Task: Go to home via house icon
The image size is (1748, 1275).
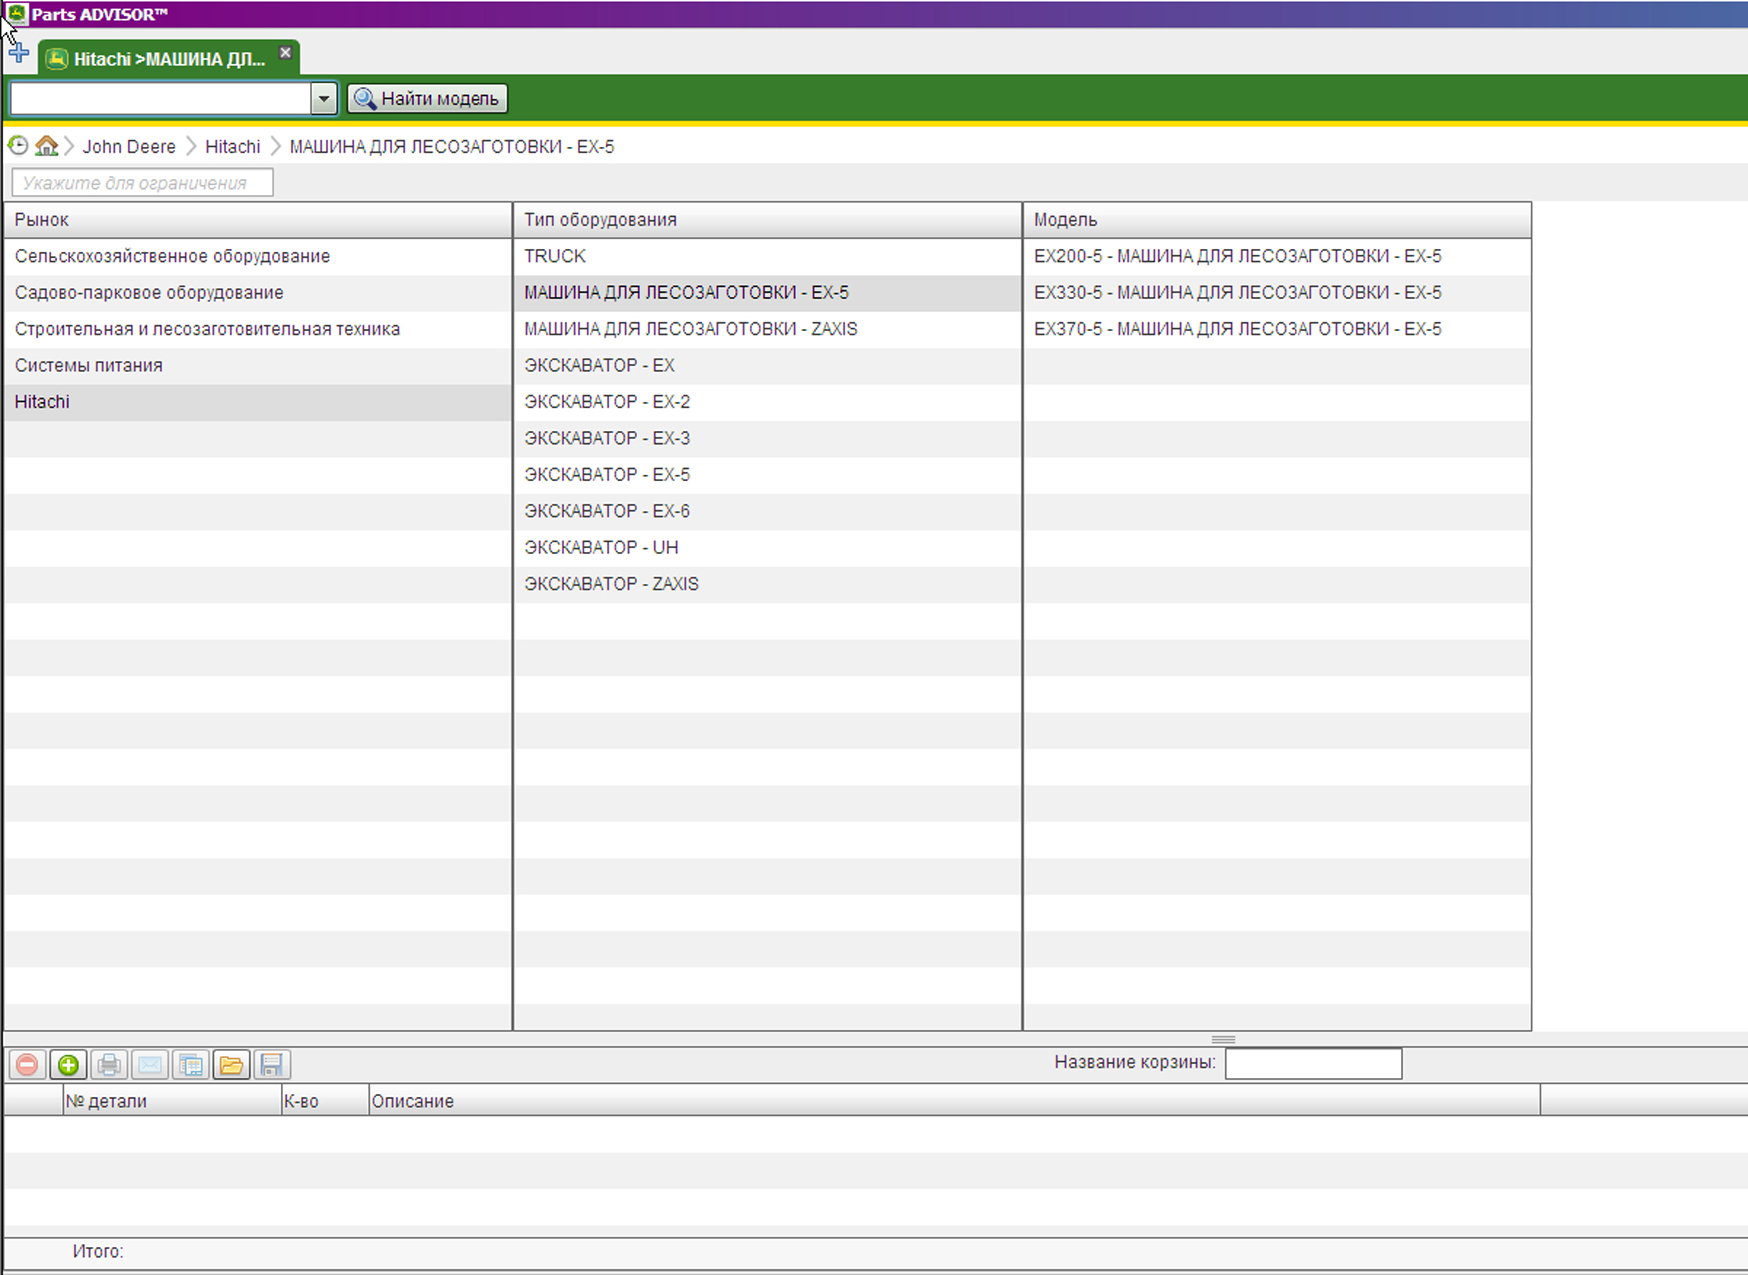Action: click(x=46, y=146)
